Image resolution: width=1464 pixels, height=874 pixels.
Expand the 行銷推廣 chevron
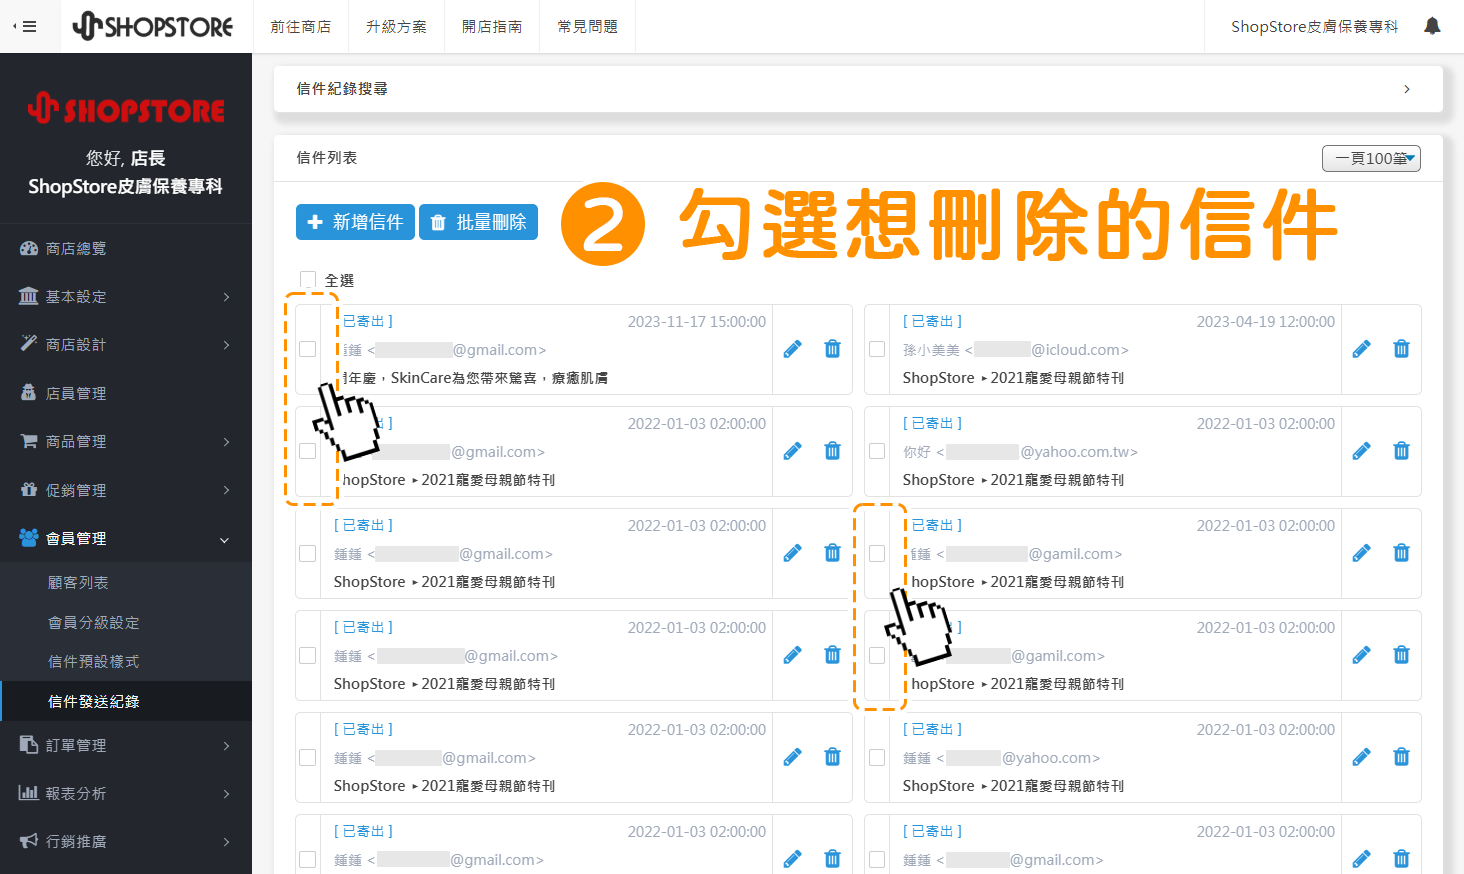point(226,842)
